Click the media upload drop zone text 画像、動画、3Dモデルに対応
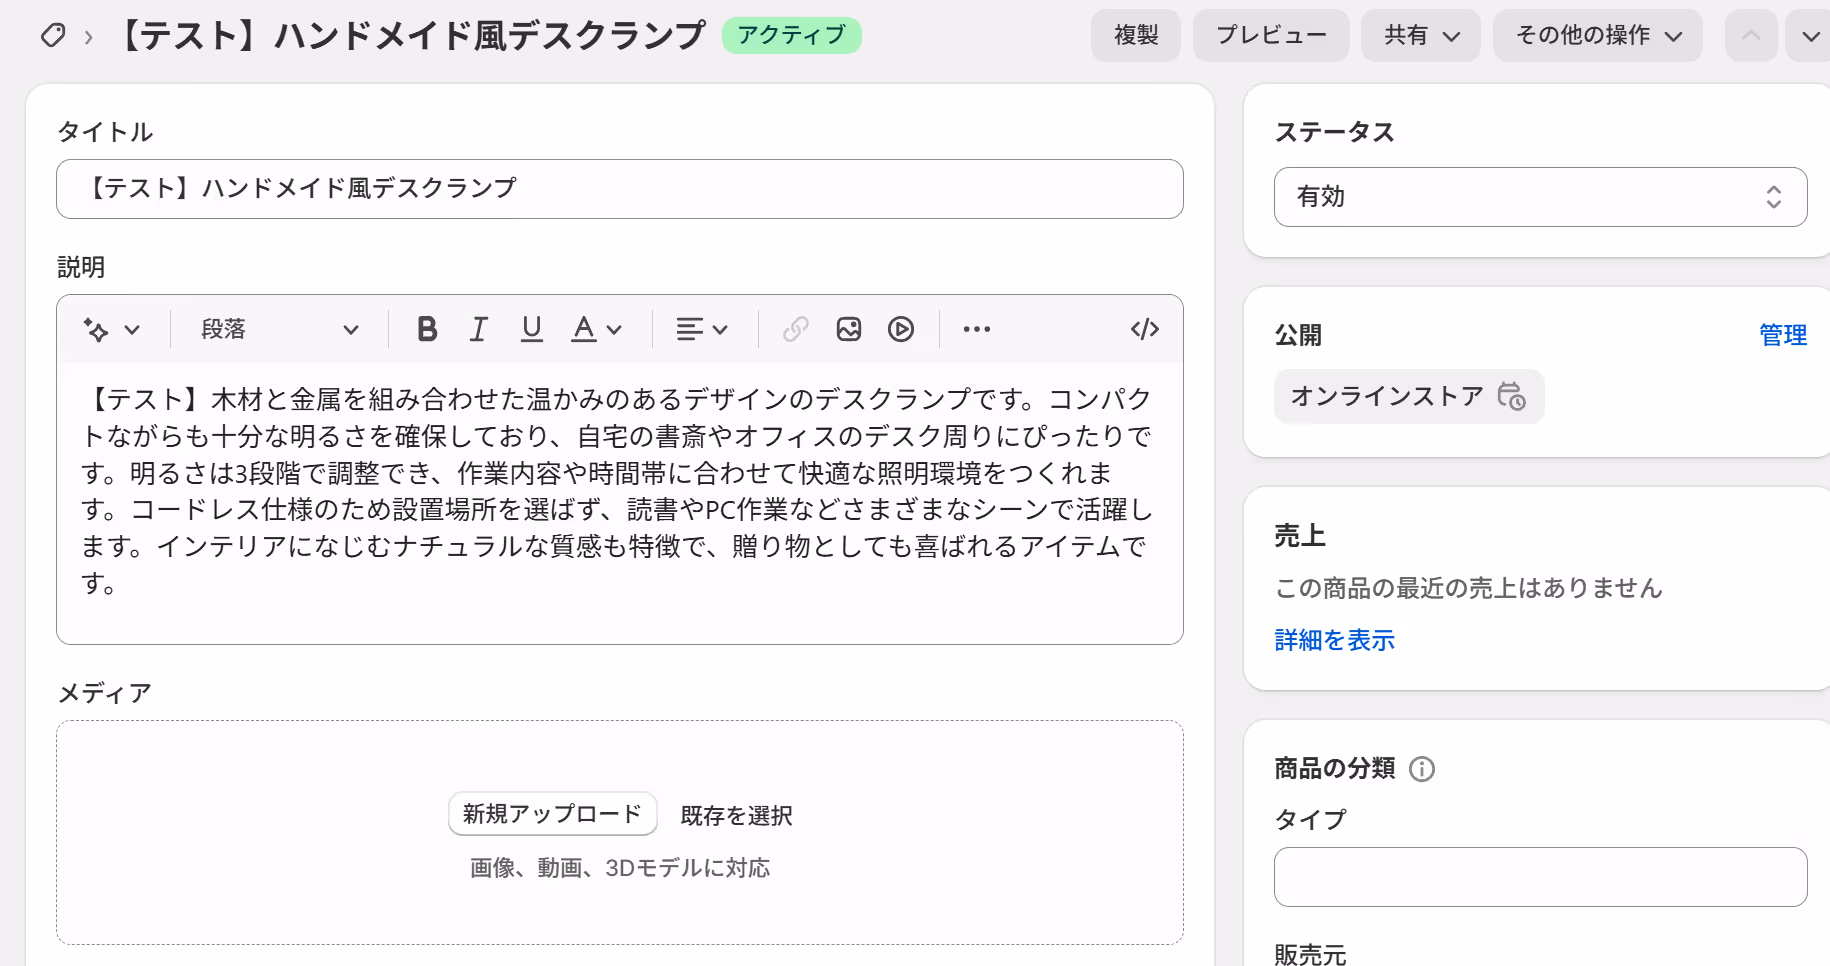The height and width of the screenshot is (966, 1830). pos(620,867)
